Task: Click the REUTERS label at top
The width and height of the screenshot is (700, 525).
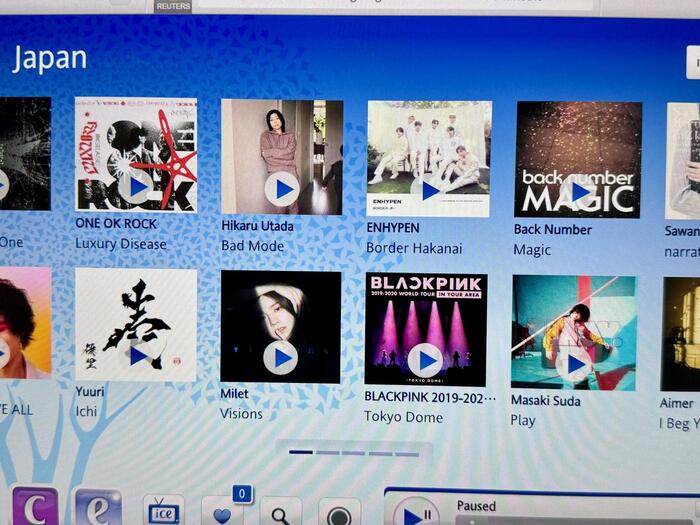Action: (173, 6)
